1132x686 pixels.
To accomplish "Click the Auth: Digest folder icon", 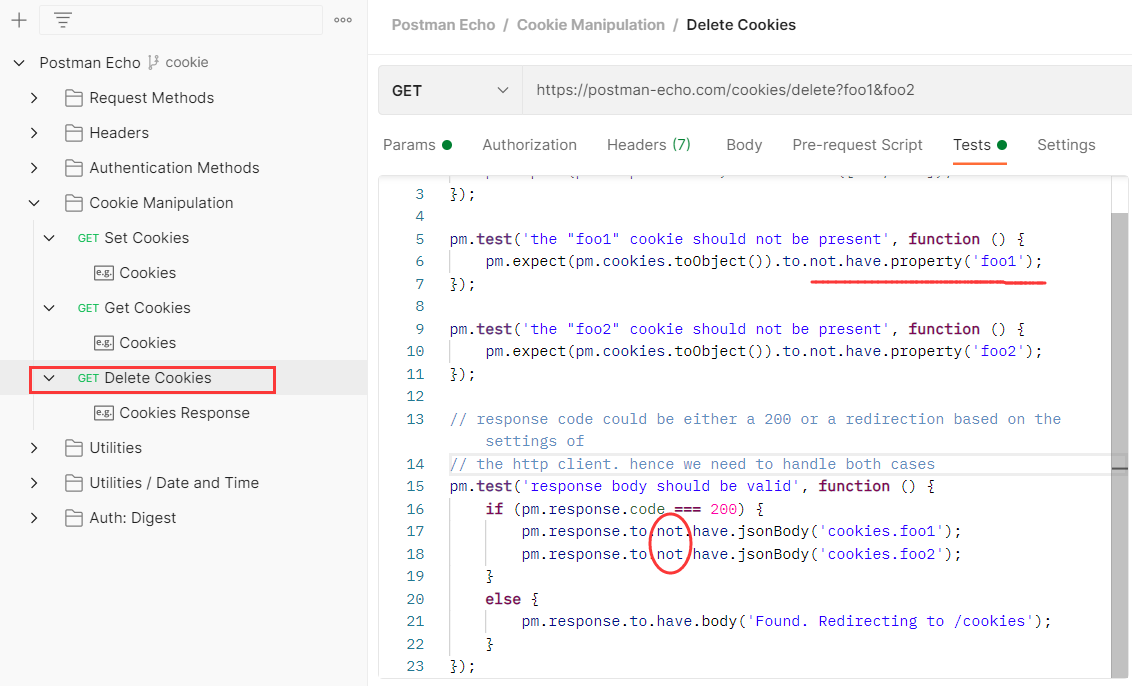I will coord(73,518).
